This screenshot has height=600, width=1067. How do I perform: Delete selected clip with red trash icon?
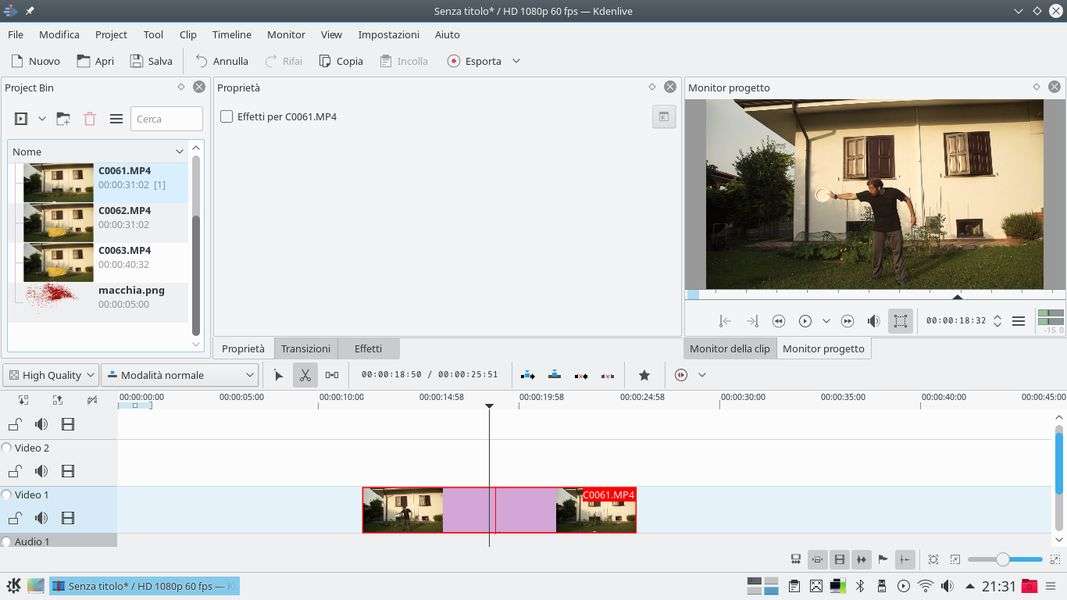(90, 119)
